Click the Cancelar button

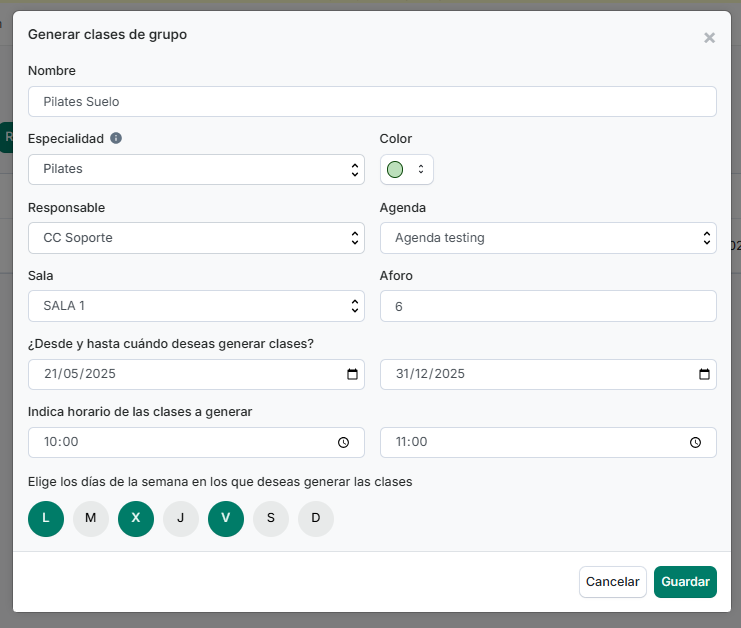[612, 582]
